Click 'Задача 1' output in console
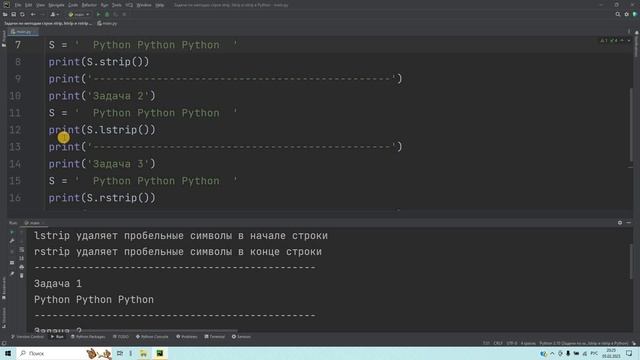The width and height of the screenshot is (640, 360). click(x=58, y=284)
